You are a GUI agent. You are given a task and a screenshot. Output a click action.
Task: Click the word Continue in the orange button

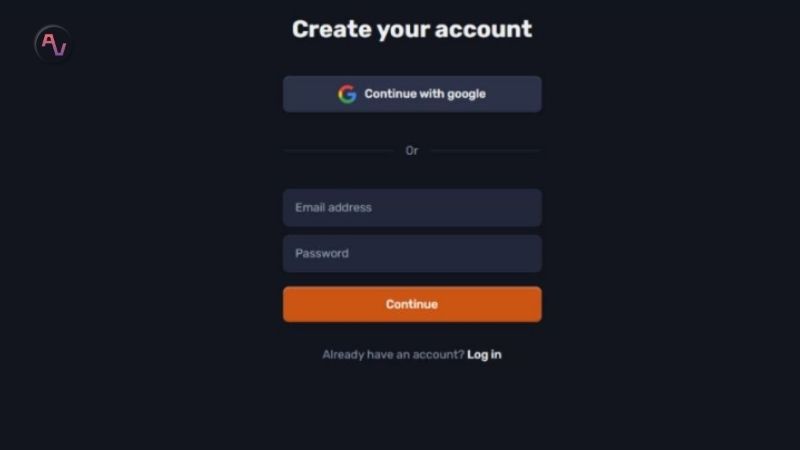tap(412, 304)
